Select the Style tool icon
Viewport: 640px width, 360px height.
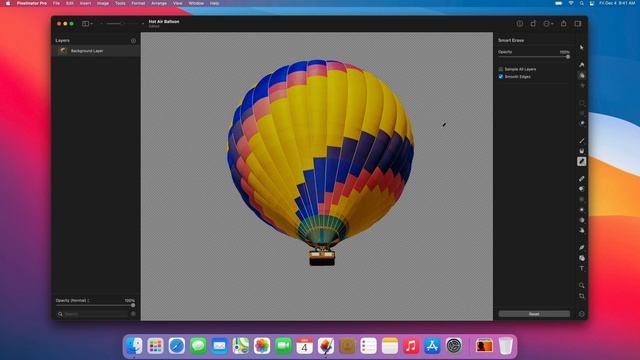point(582,64)
